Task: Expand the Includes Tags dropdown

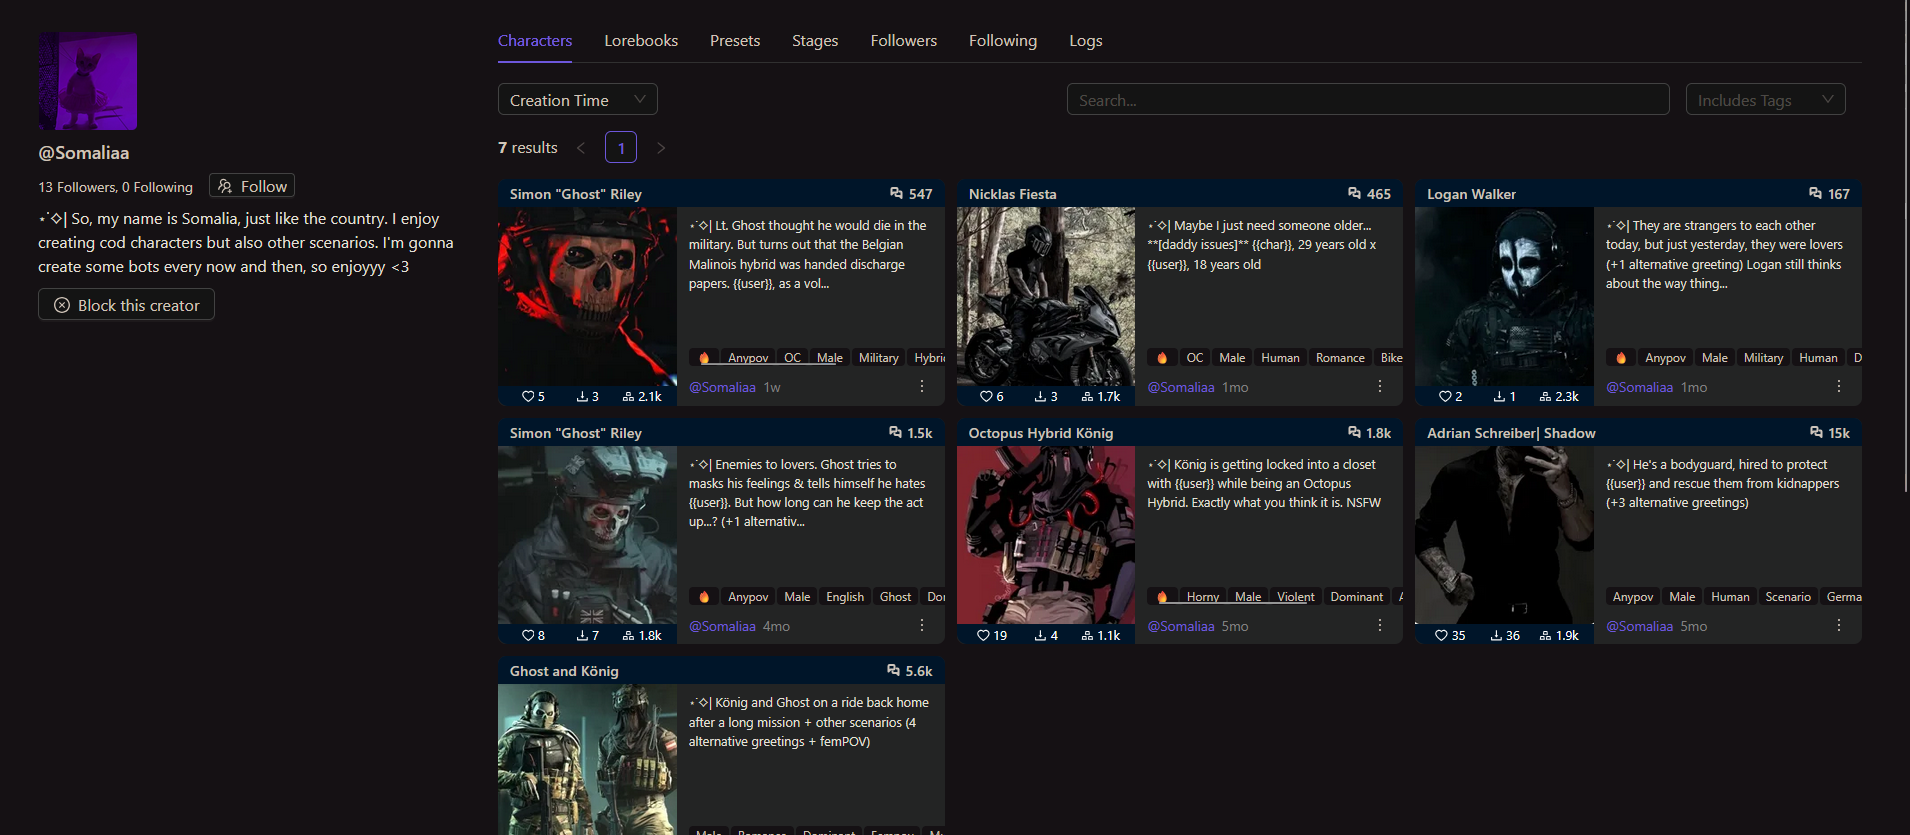Action: point(1765,100)
